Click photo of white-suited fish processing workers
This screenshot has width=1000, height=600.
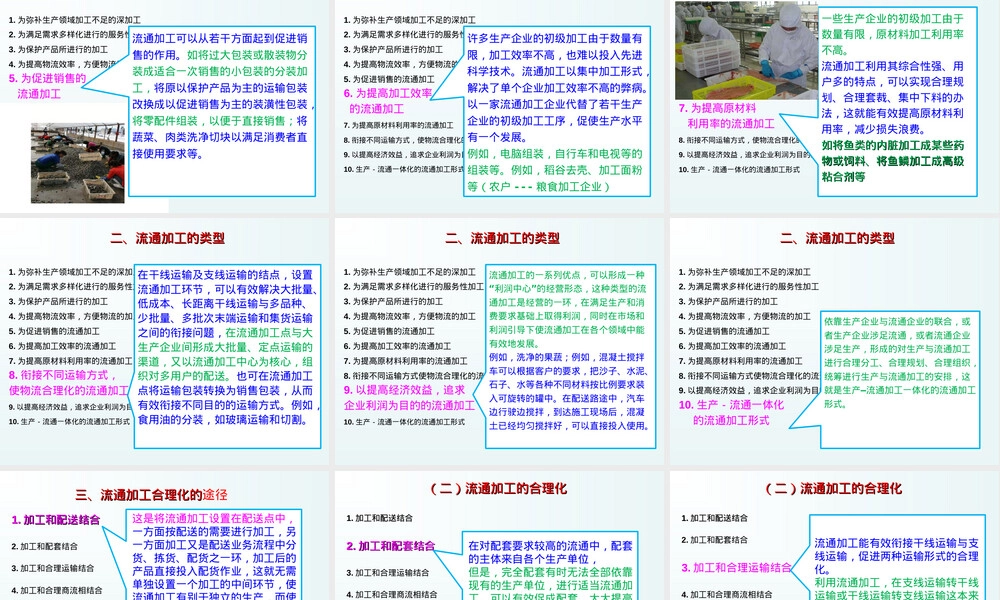tap(746, 50)
